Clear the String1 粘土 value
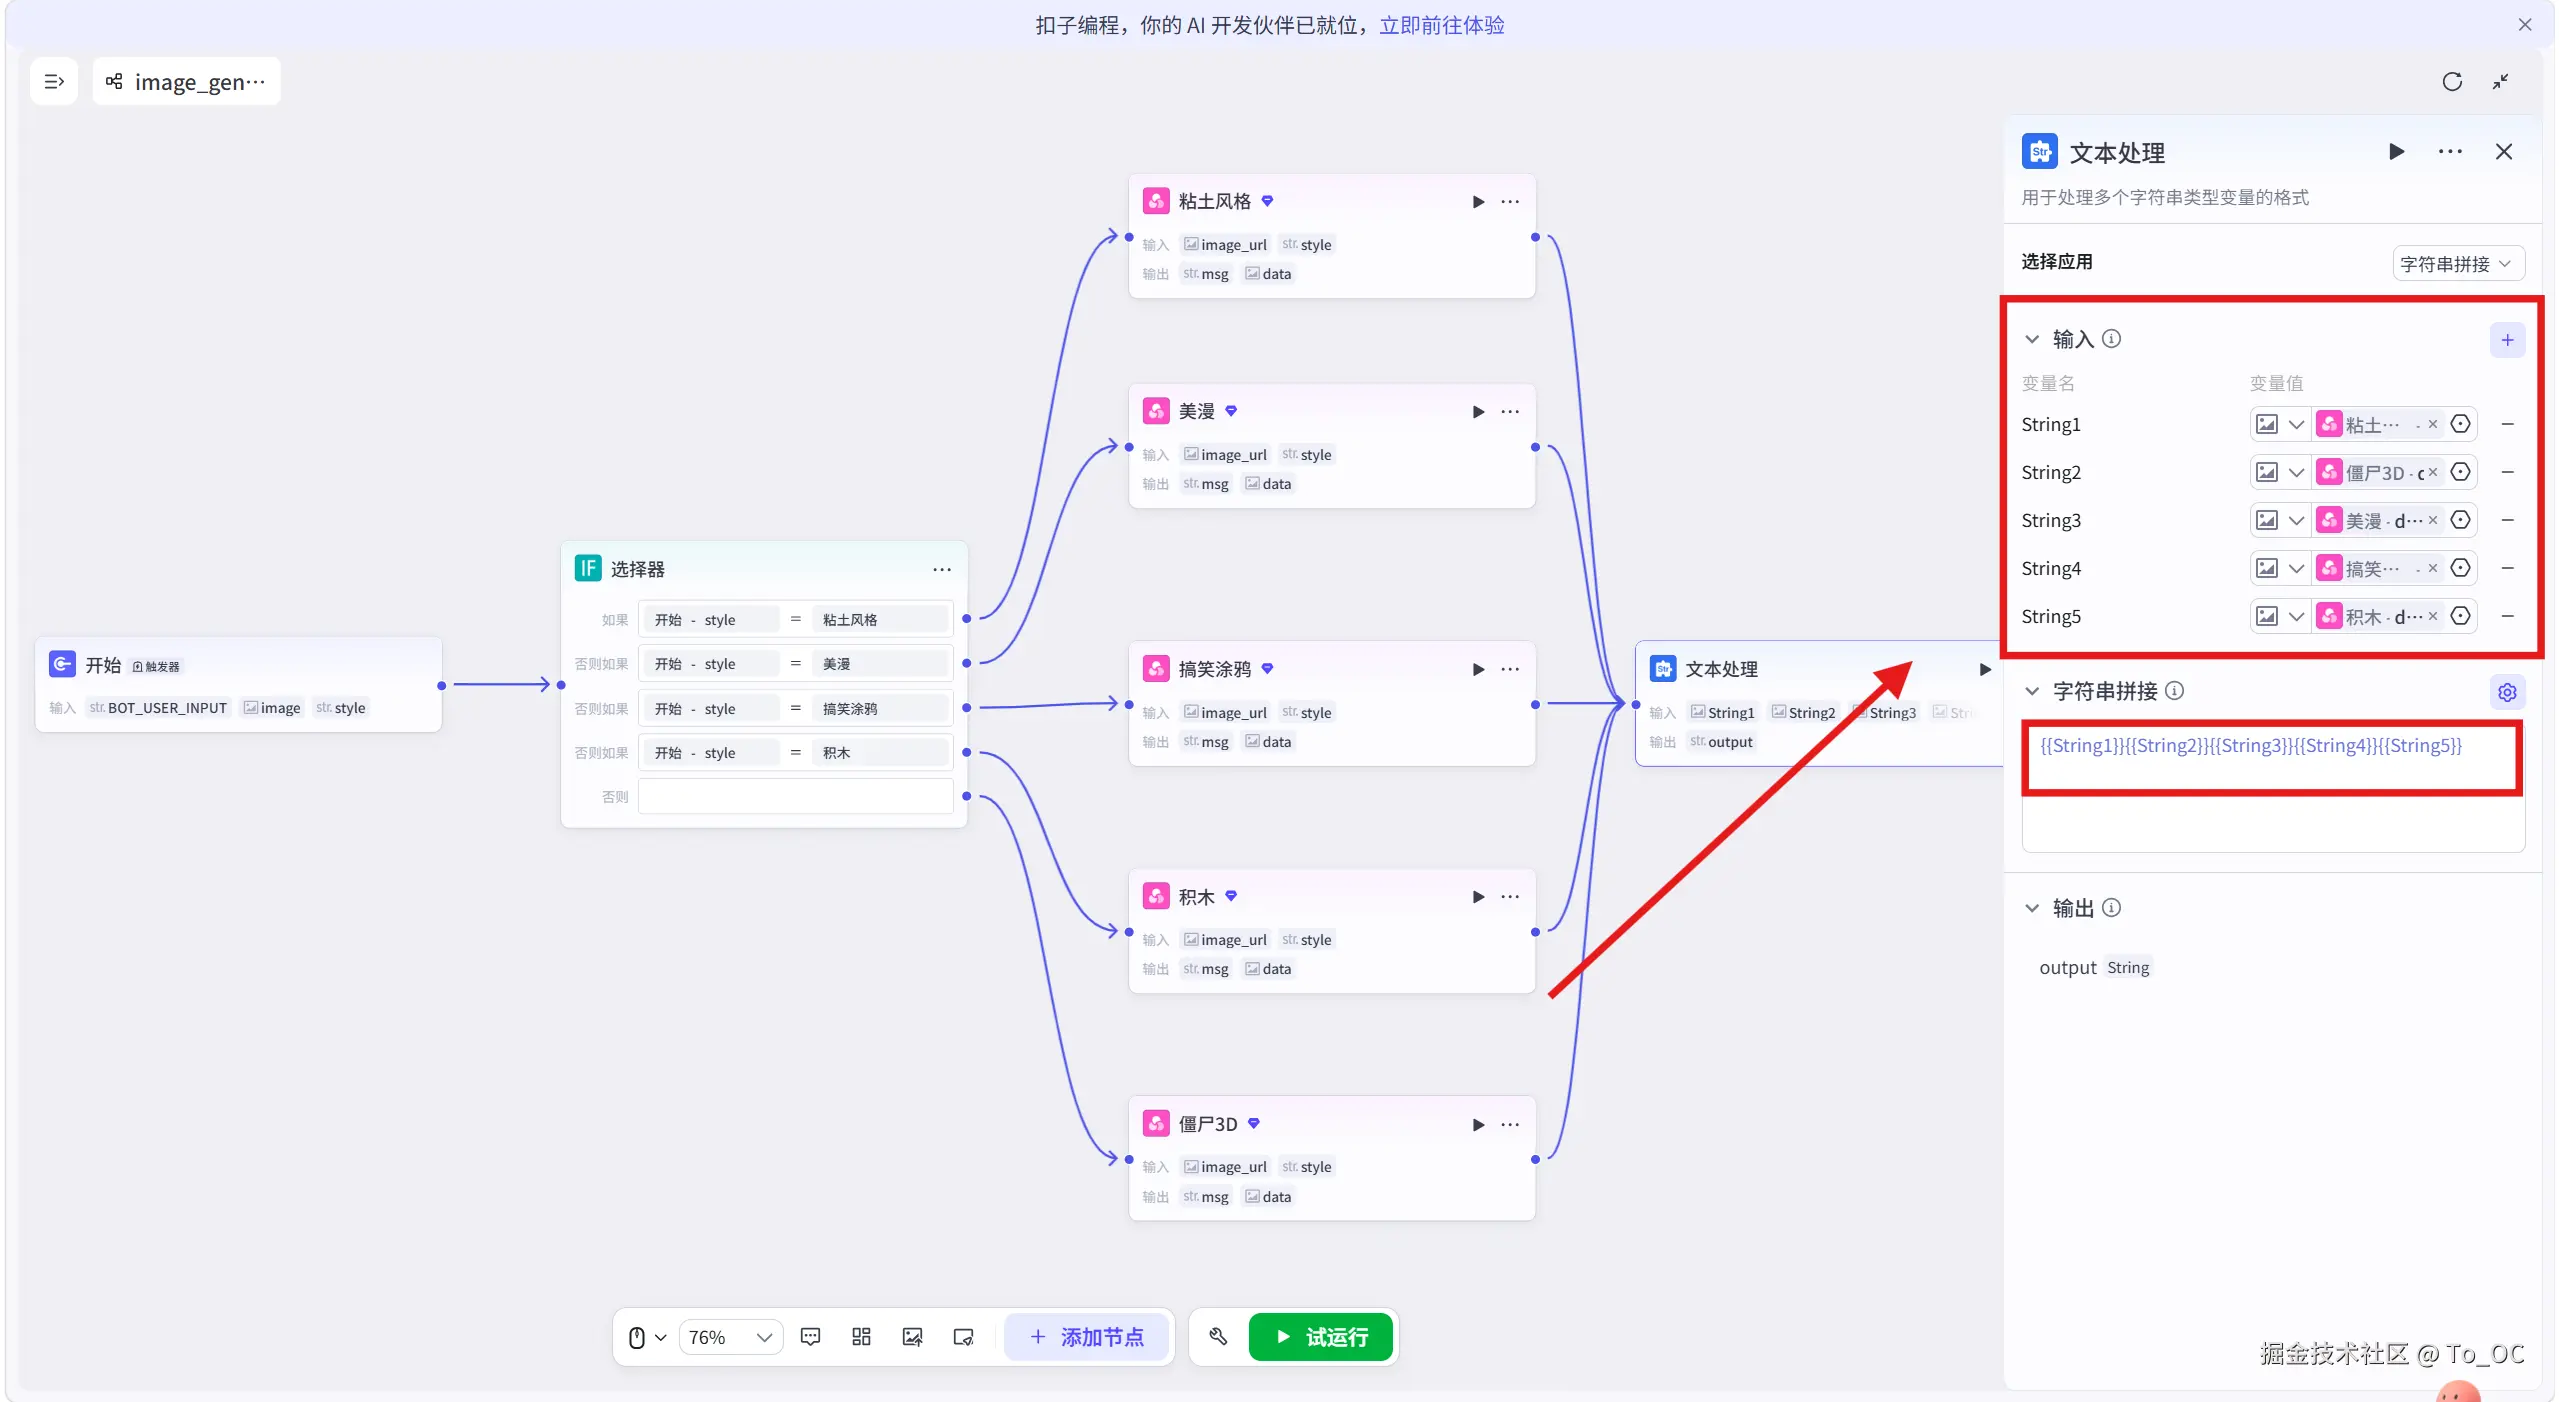Viewport: 2559px width, 1402px height. pos(2433,424)
